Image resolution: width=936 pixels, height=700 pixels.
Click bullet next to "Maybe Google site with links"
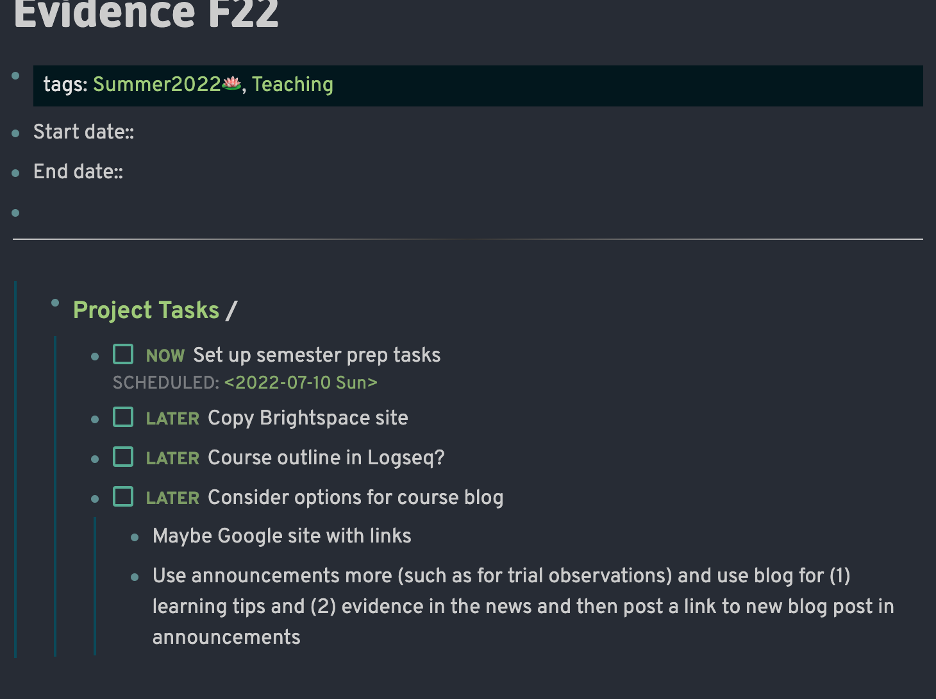[x=135, y=537]
